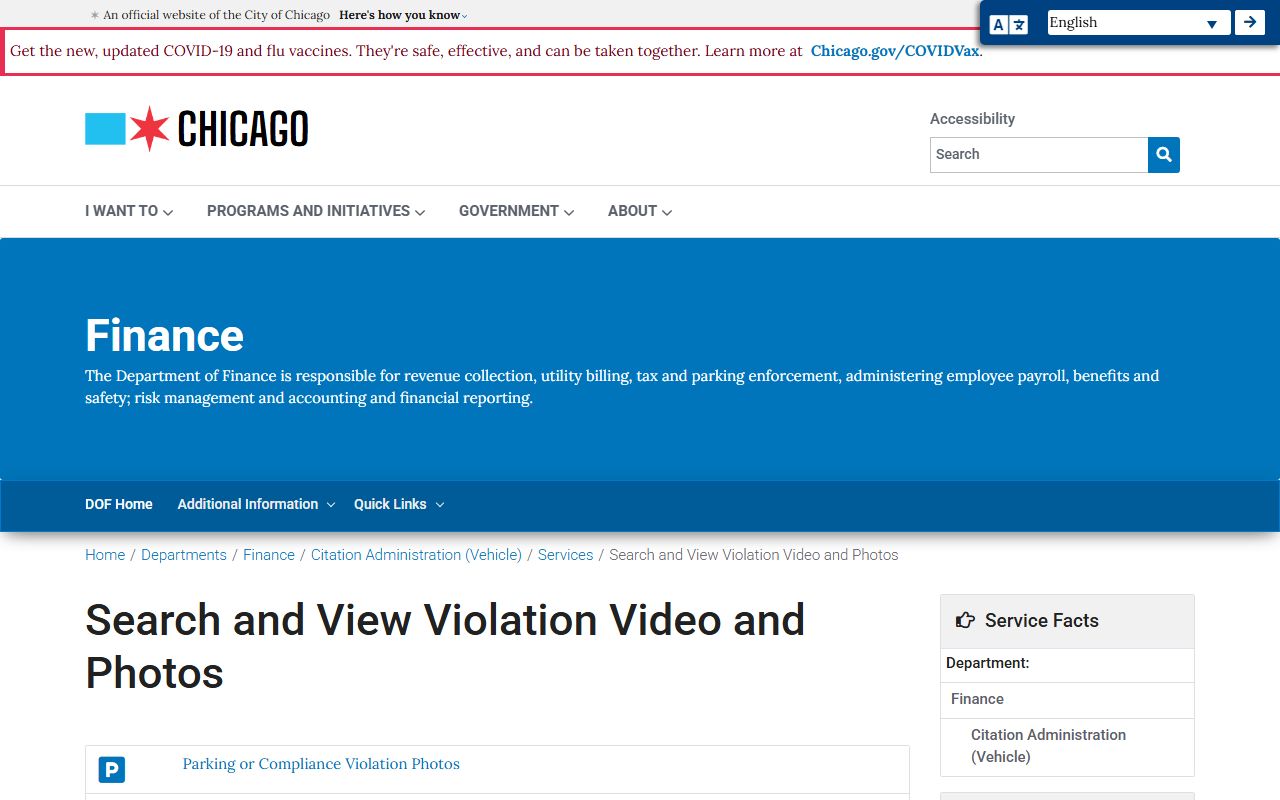Click the language translate icon
Viewport: 1280px width, 800px height.
(1009, 24)
